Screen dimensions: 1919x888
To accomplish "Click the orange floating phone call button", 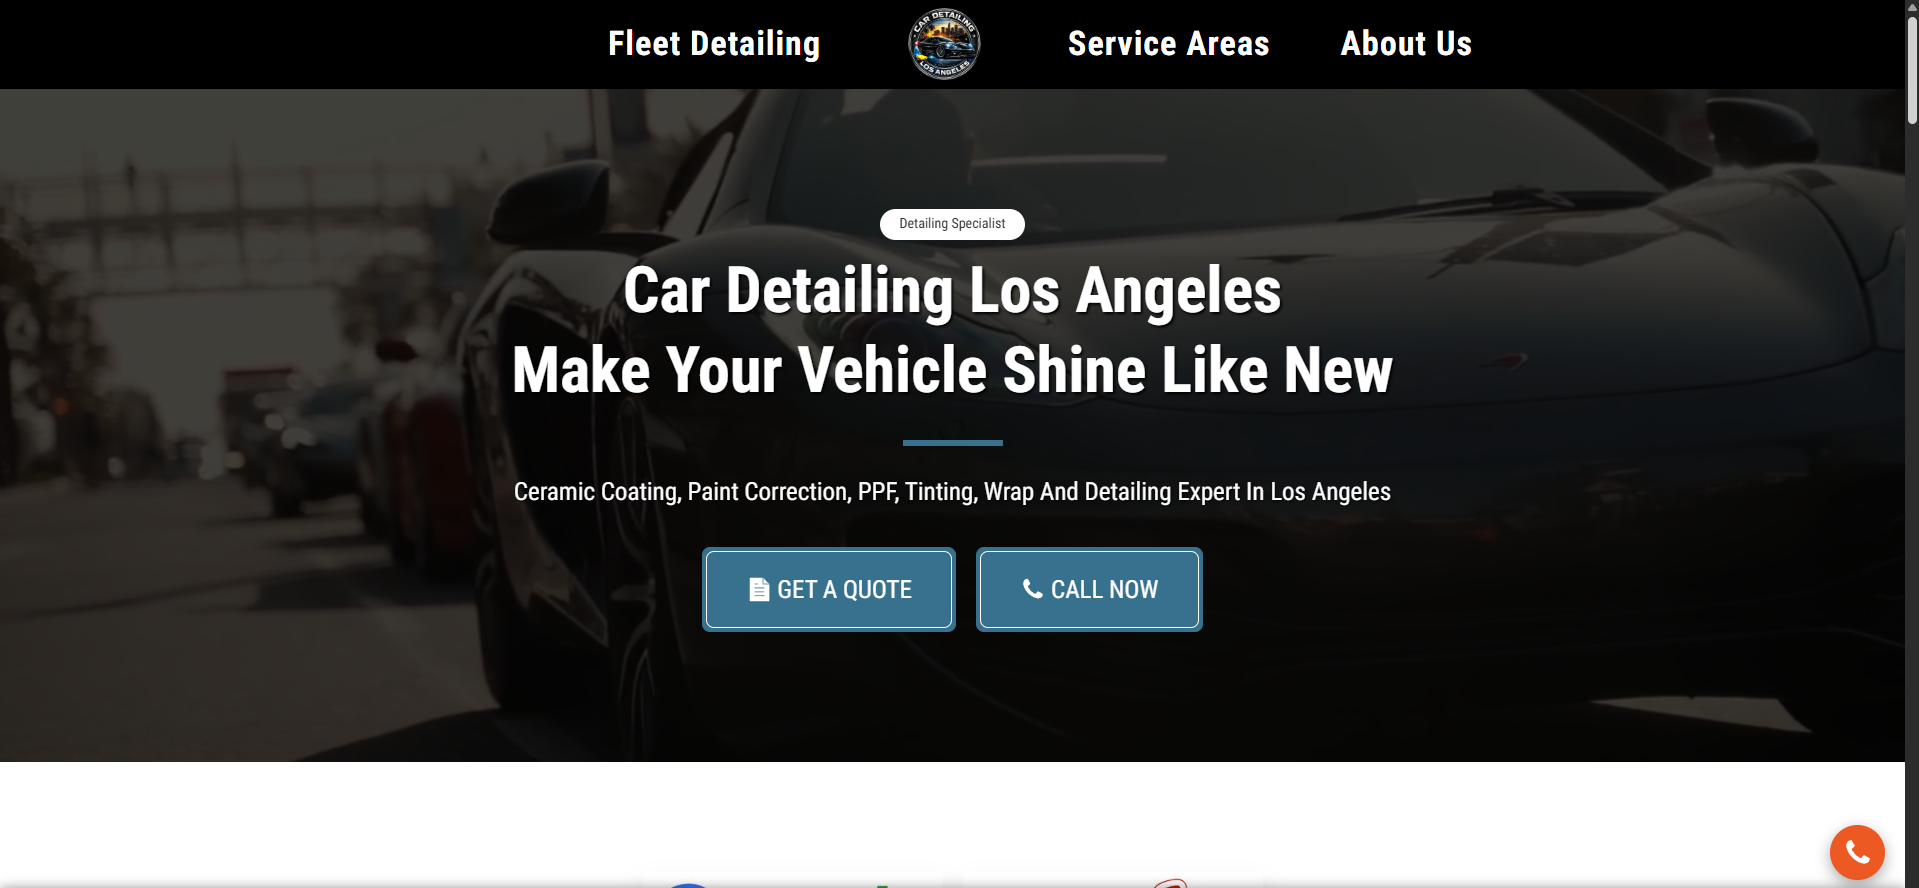I will 1857,852.
